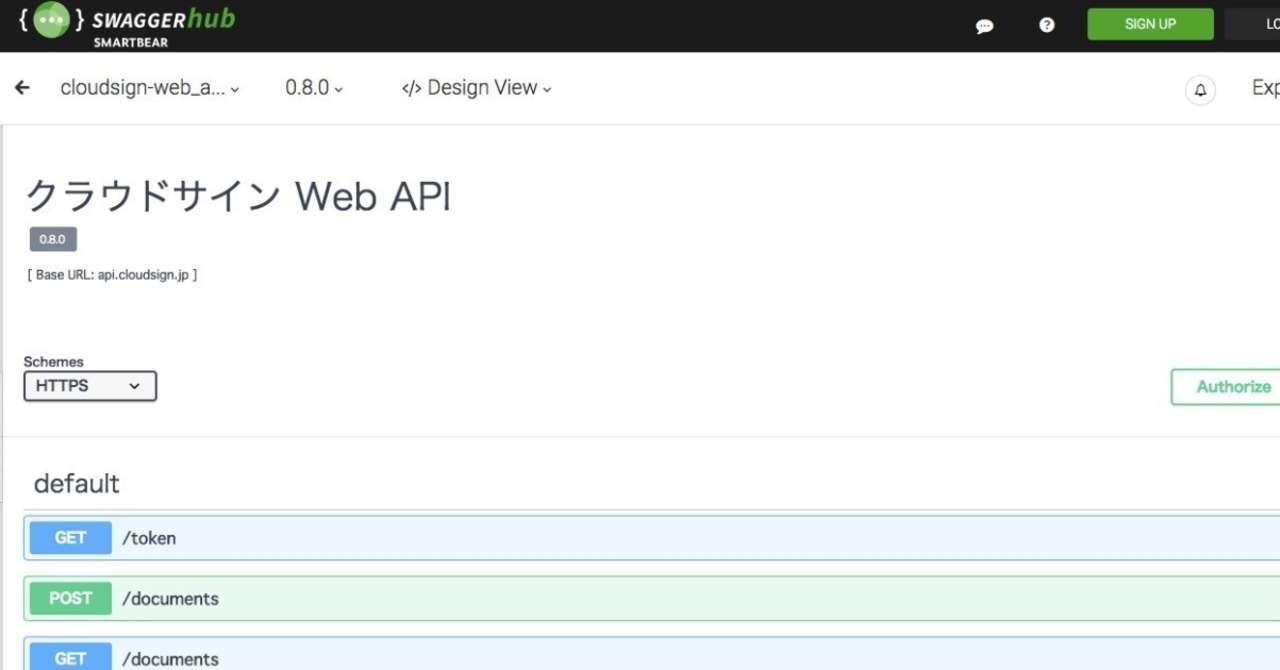
Task: Click the POST badge on /documents
Action: pyautogui.click(x=70, y=598)
